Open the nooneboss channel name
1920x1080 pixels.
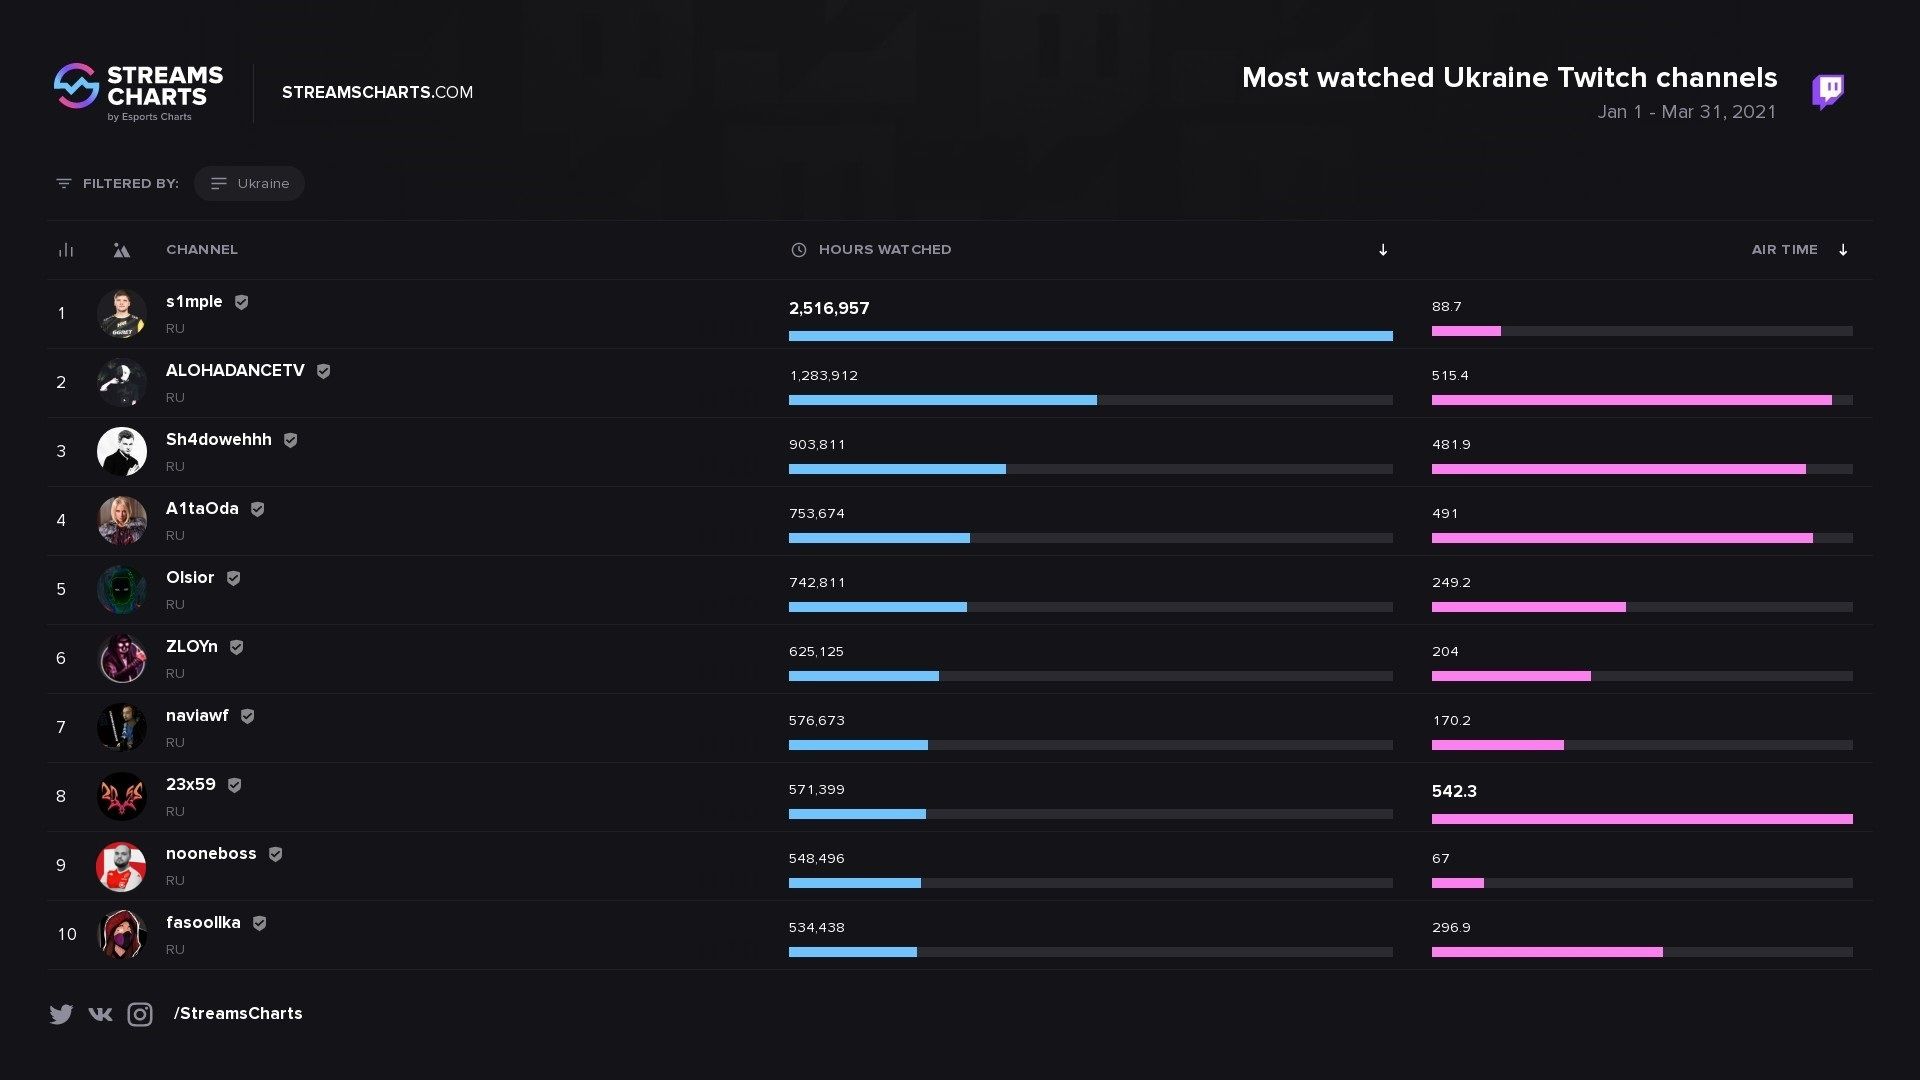click(x=211, y=854)
